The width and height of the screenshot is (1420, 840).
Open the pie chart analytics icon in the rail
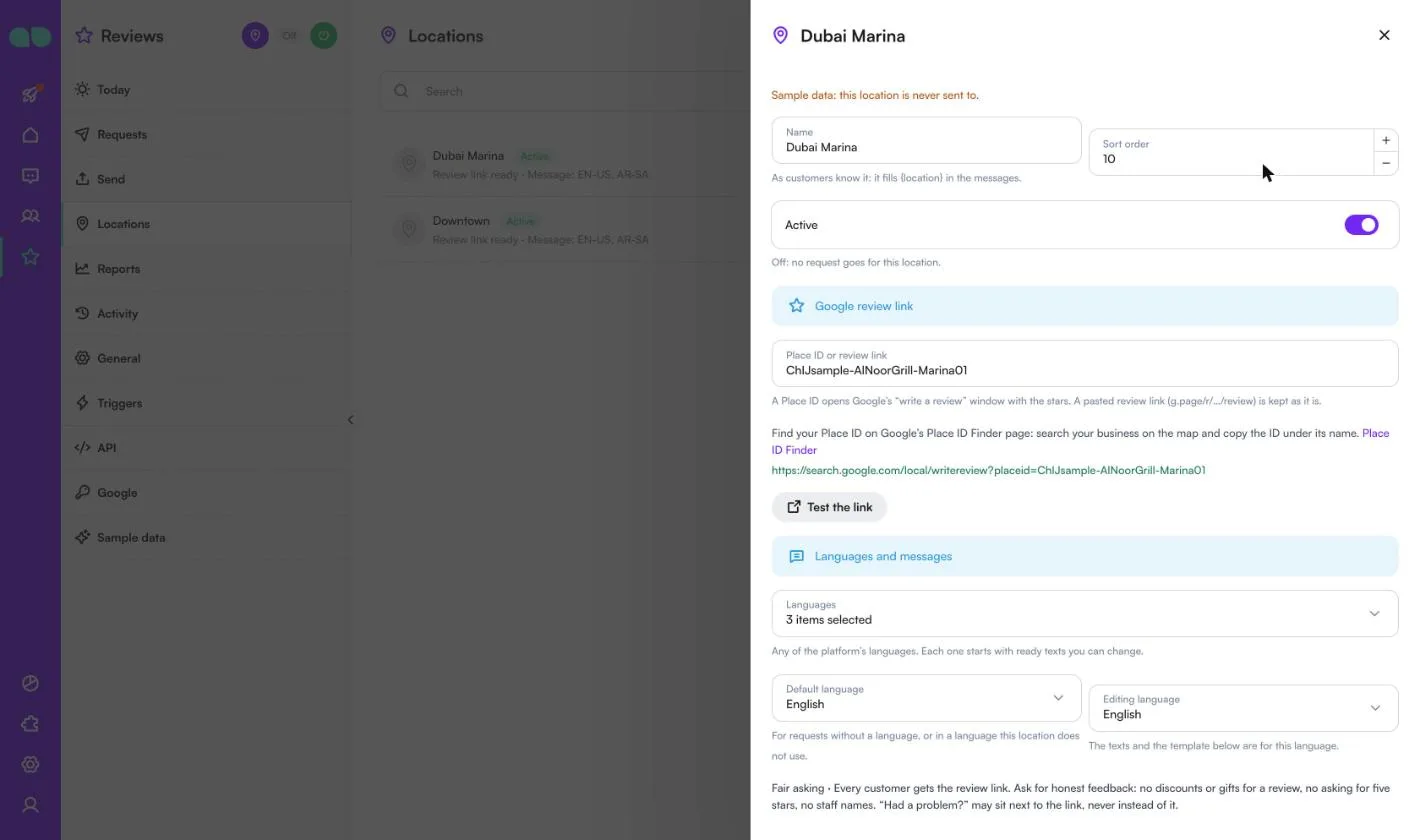(x=30, y=683)
